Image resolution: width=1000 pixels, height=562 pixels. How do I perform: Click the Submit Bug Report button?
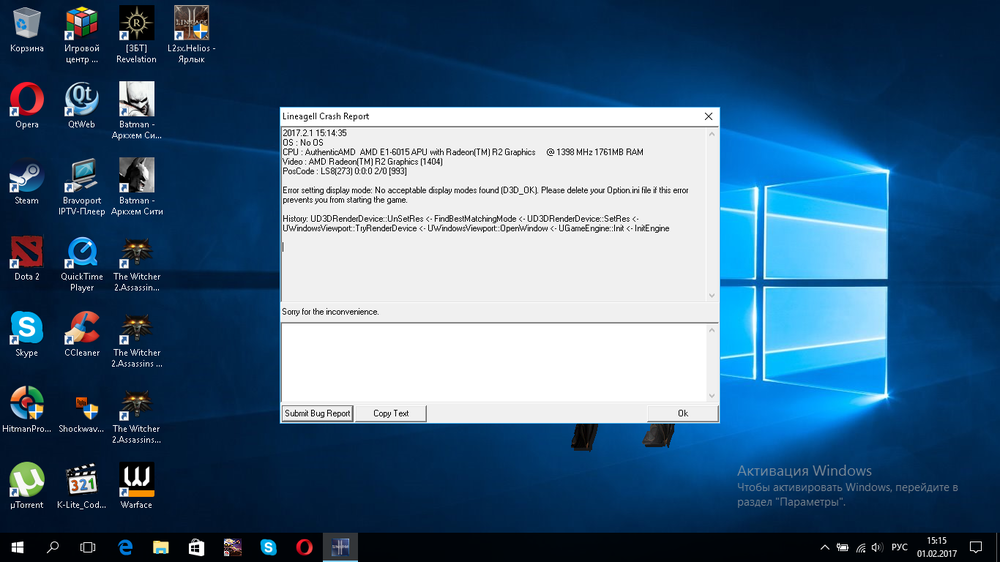coord(317,413)
